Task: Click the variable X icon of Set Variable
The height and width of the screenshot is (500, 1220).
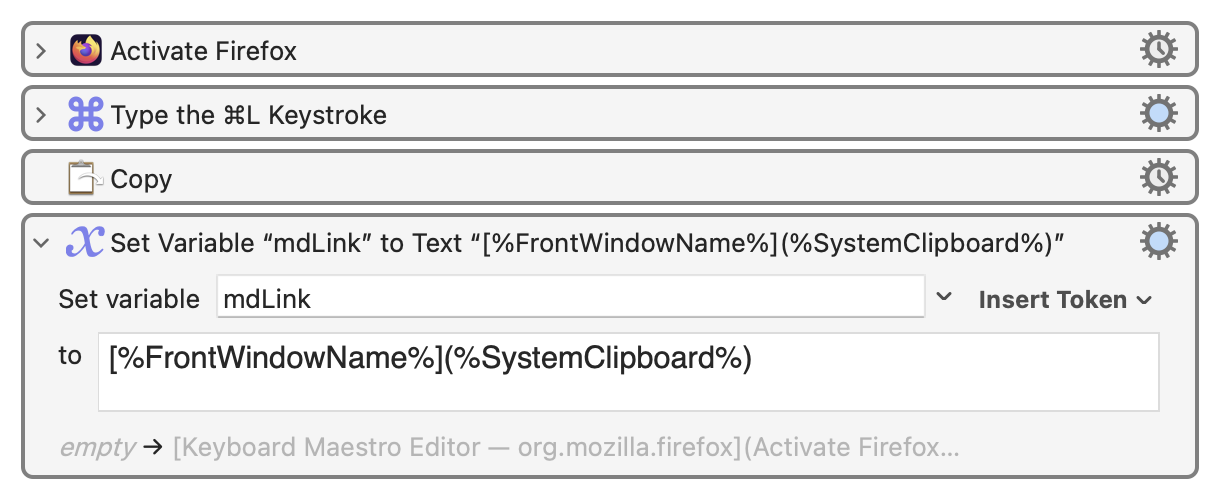Action: [86, 241]
